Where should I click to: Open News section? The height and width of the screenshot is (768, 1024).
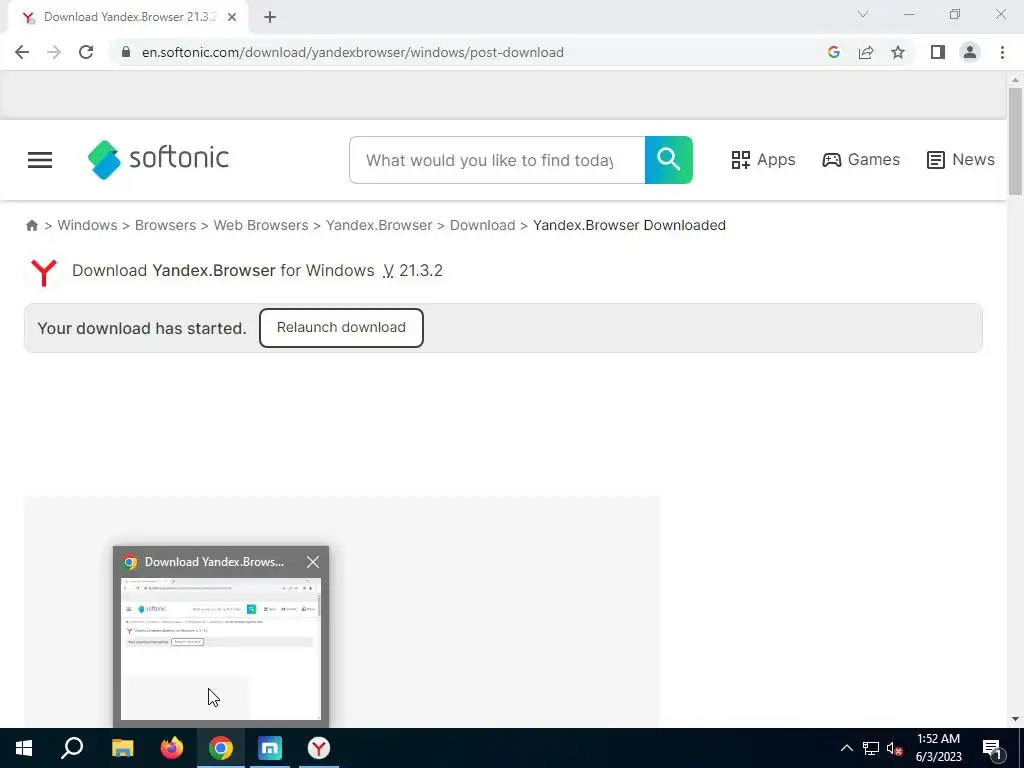pyautogui.click(x=961, y=159)
